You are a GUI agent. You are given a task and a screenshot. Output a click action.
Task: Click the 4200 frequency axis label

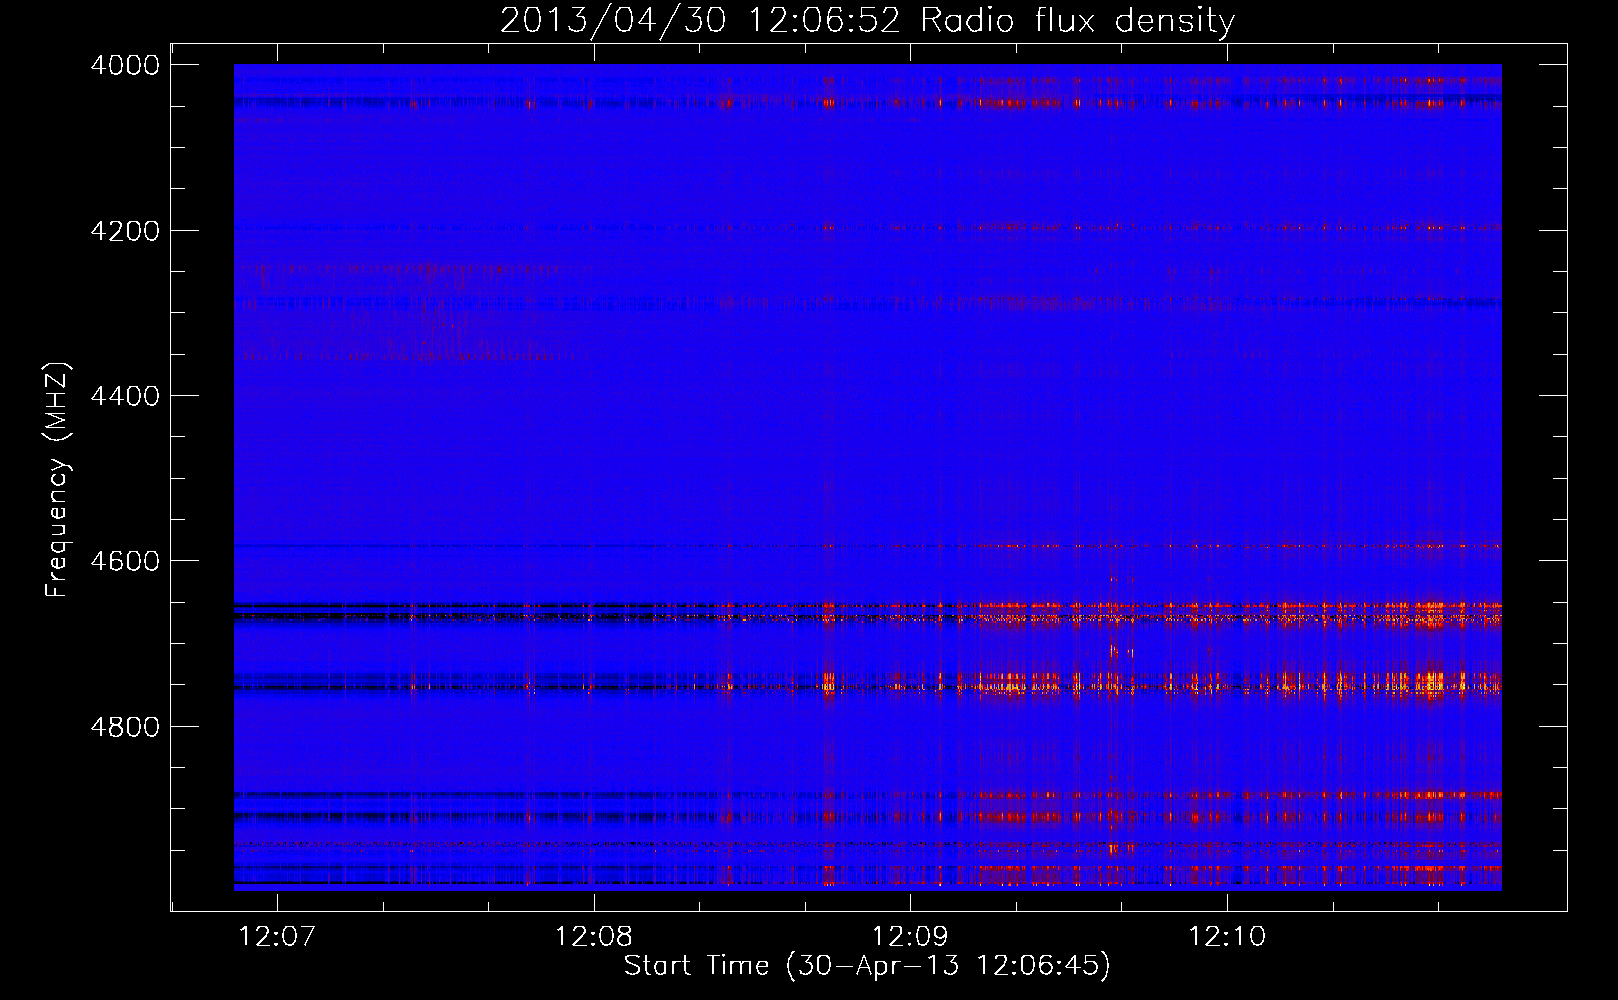(125, 231)
